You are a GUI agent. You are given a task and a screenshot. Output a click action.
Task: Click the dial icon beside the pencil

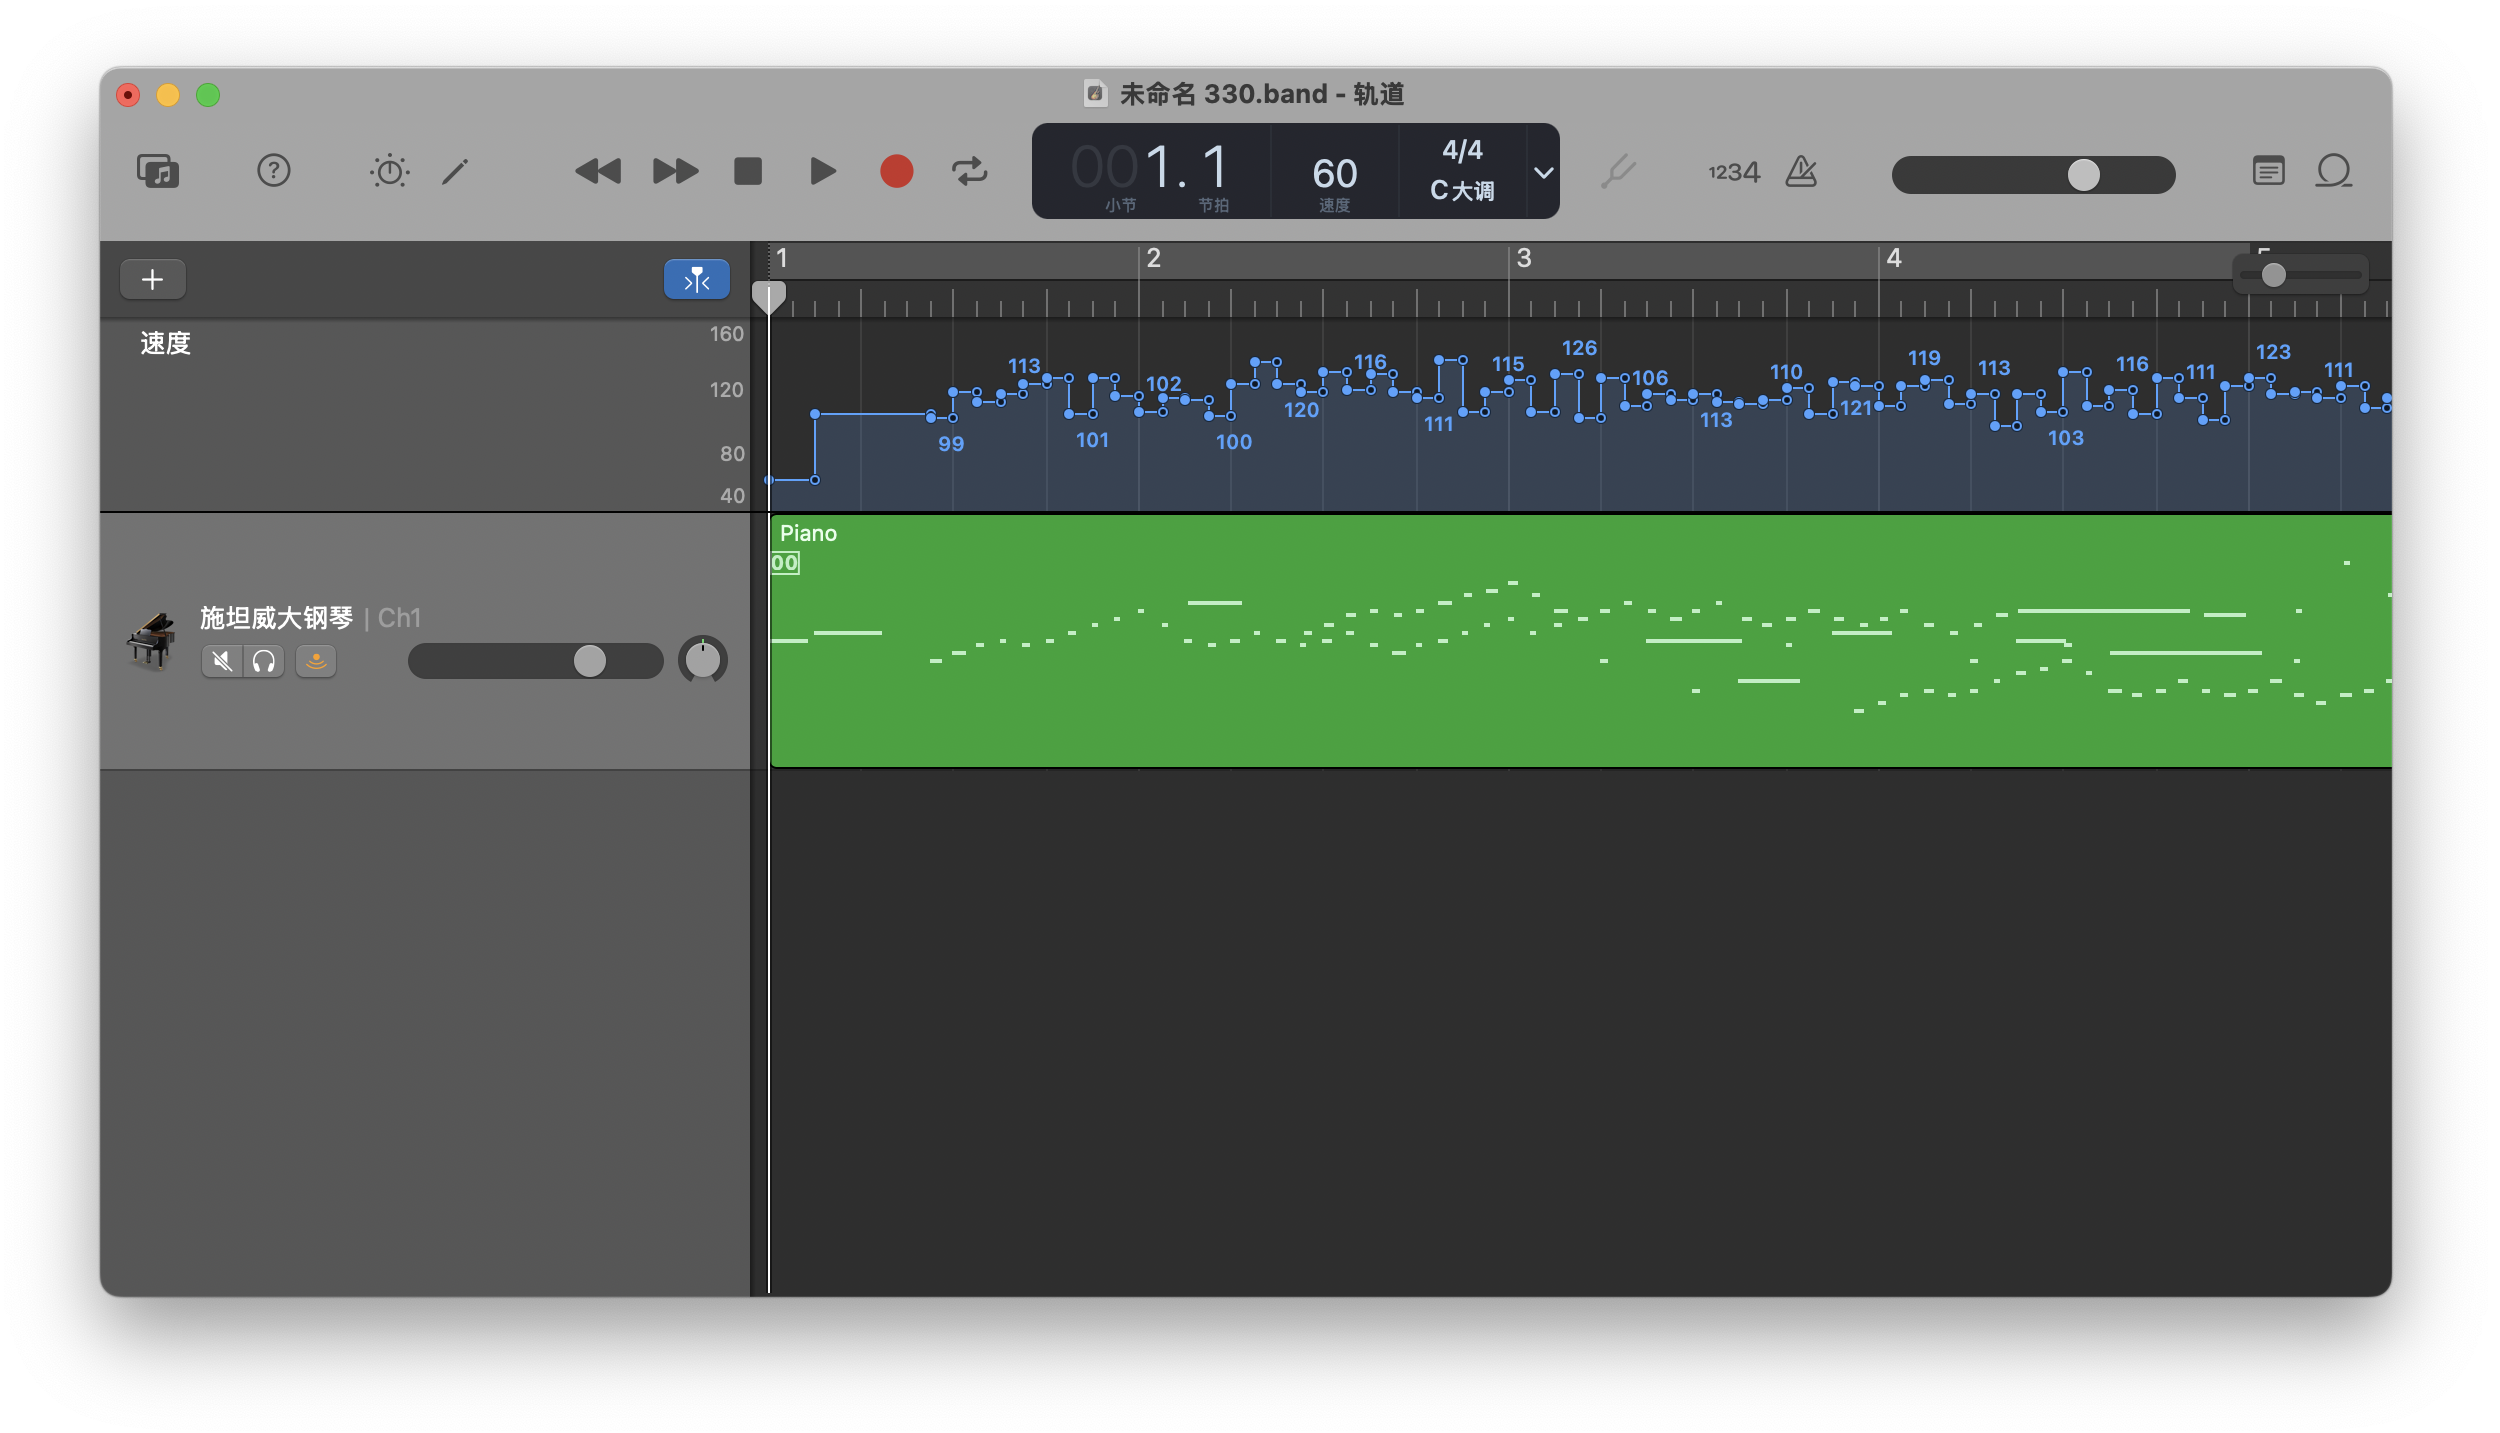(x=388, y=170)
